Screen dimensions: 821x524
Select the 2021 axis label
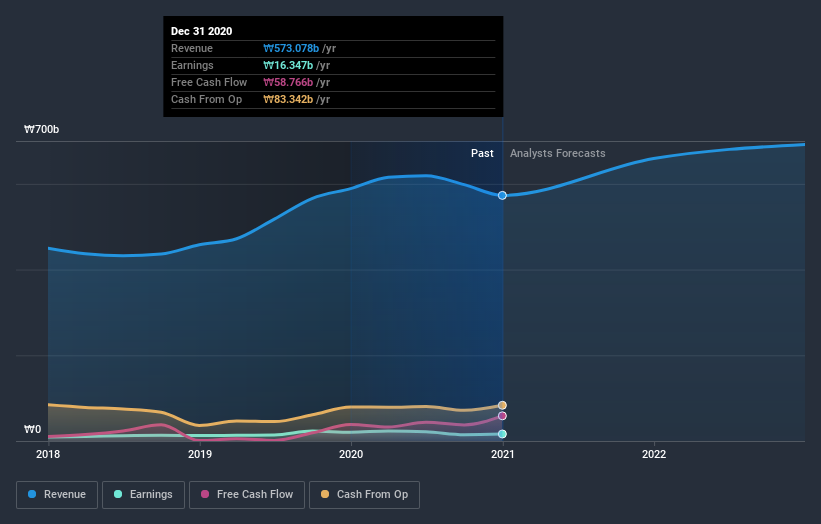click(x=503, y=454)
